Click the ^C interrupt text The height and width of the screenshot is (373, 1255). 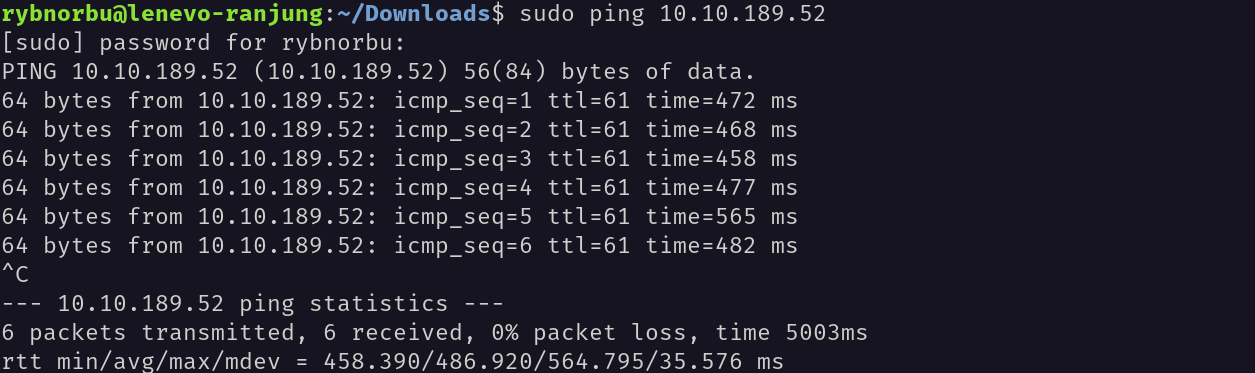15,275
